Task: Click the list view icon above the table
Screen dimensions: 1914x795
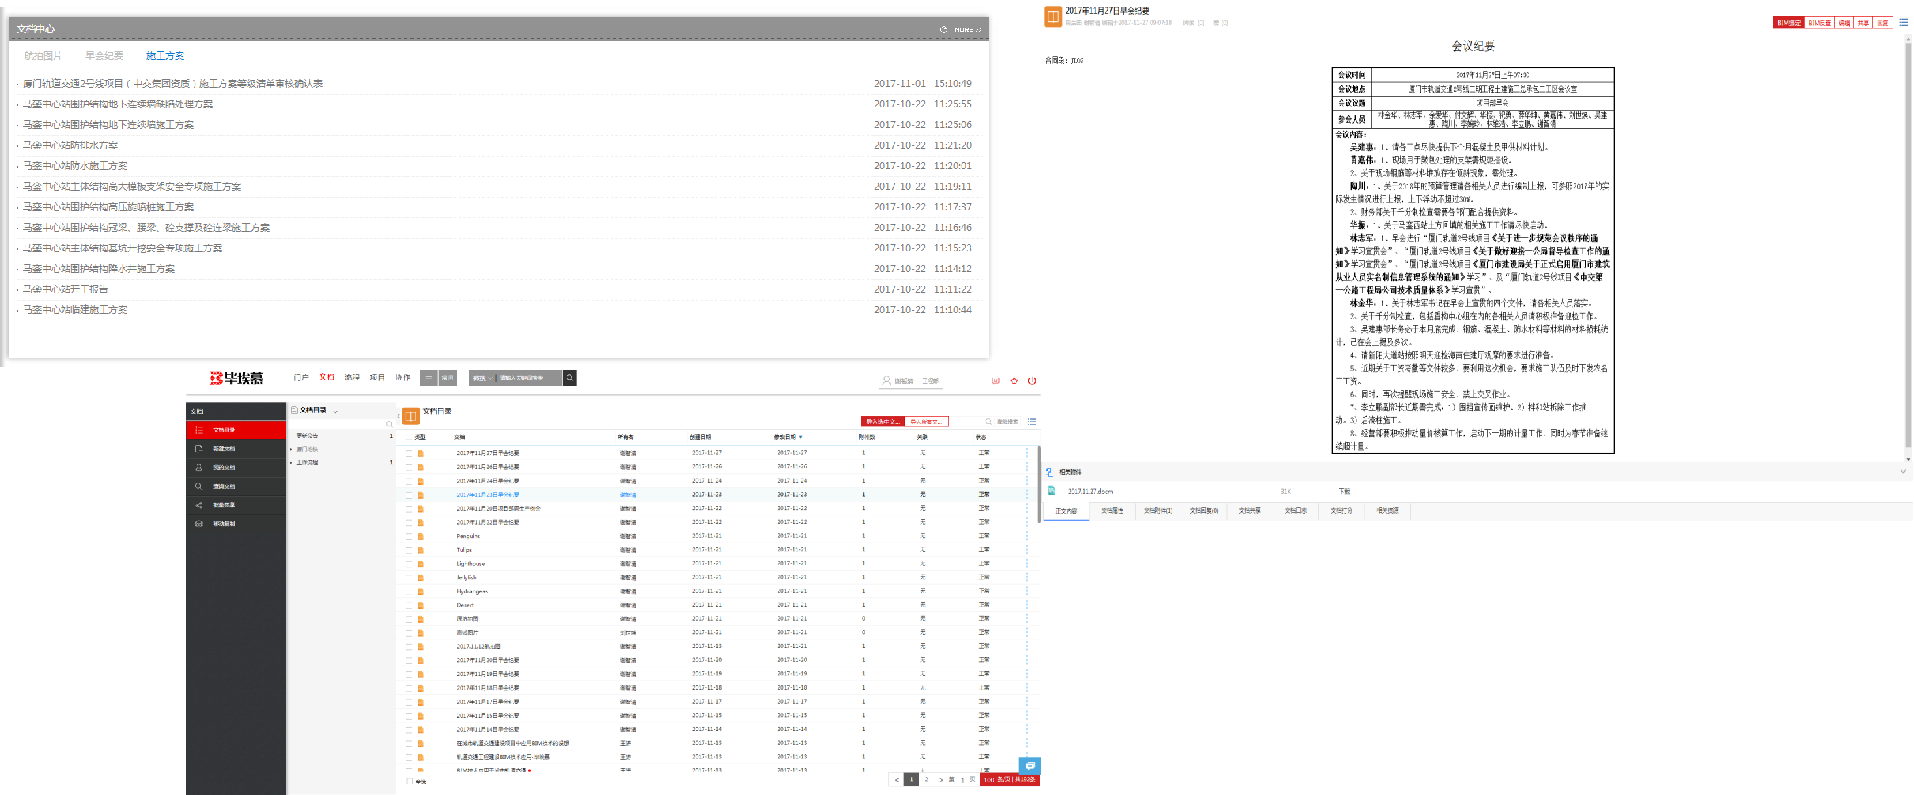Action: click(x=1031, y=421)
